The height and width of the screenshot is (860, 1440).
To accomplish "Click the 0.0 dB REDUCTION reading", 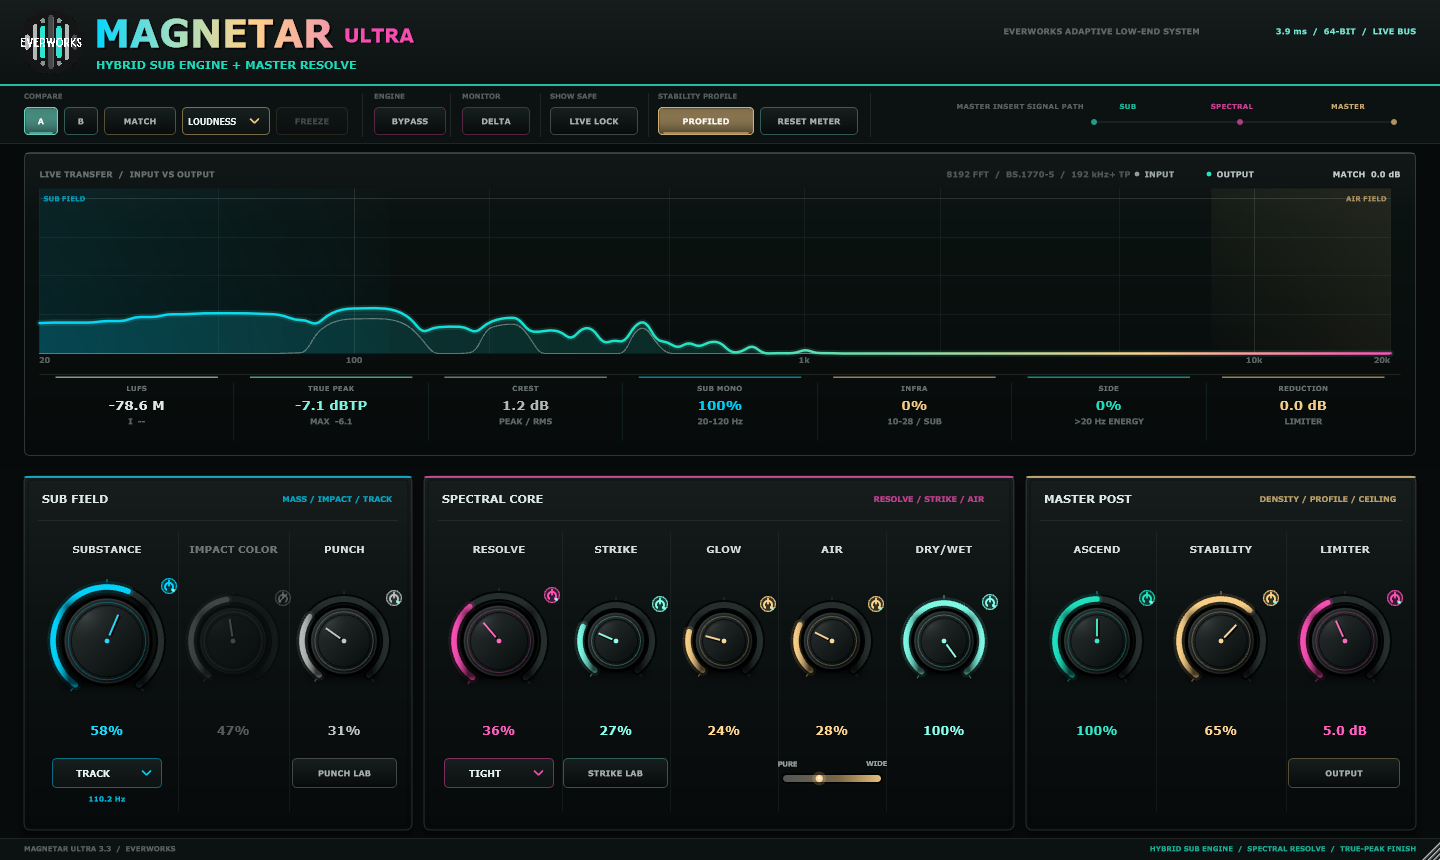I will click(1303, 405).
